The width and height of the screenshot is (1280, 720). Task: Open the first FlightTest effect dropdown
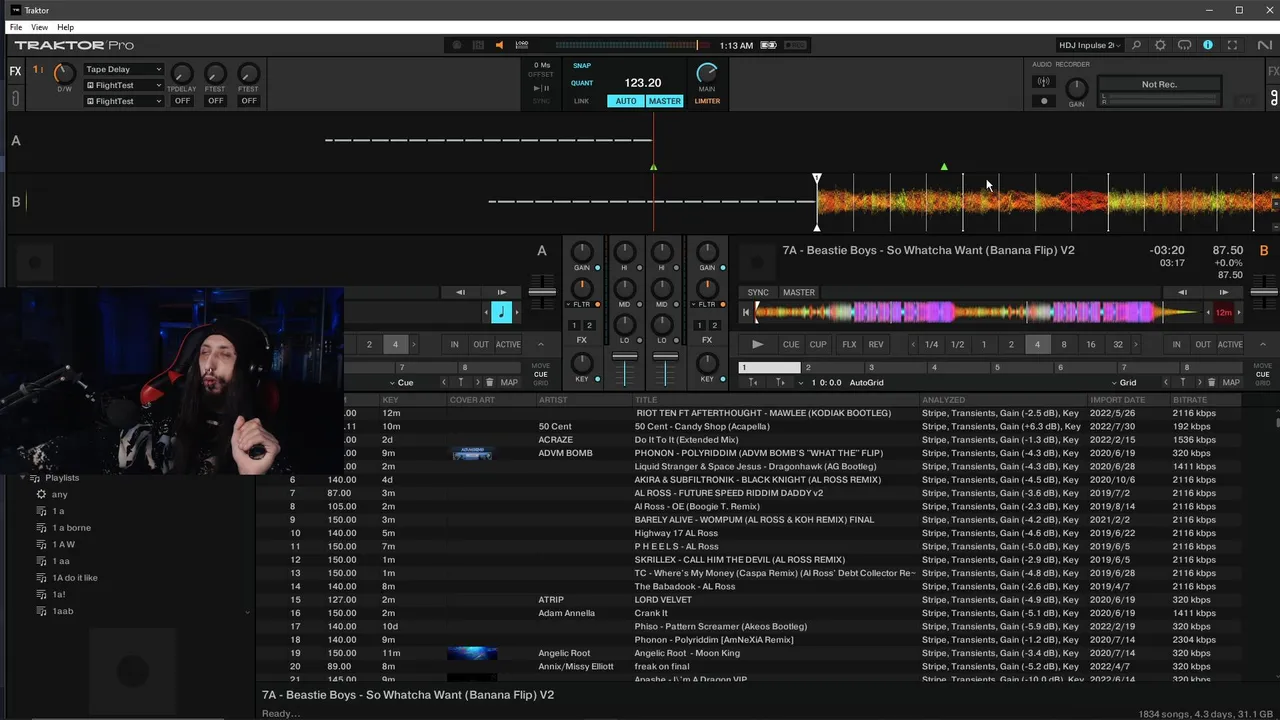point(123,85)
